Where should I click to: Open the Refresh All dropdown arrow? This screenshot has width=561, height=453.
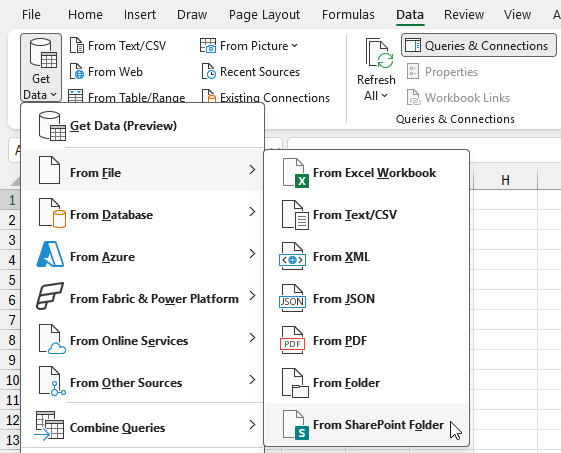pyautogui.click(x=385, y=96)
